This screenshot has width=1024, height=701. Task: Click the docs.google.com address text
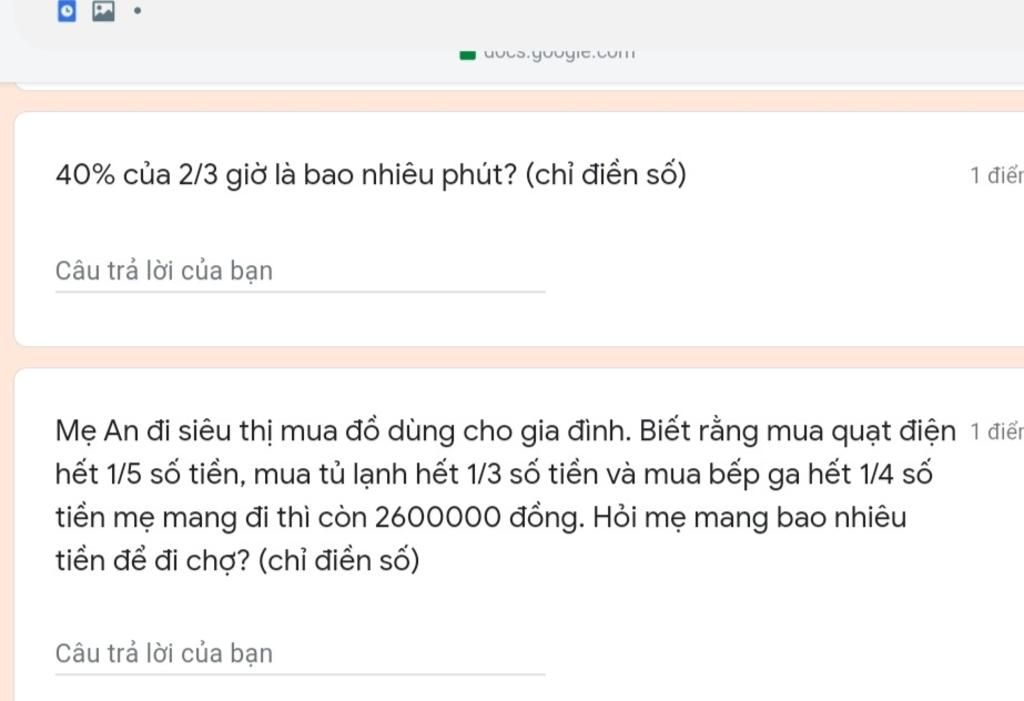[559, 53]
